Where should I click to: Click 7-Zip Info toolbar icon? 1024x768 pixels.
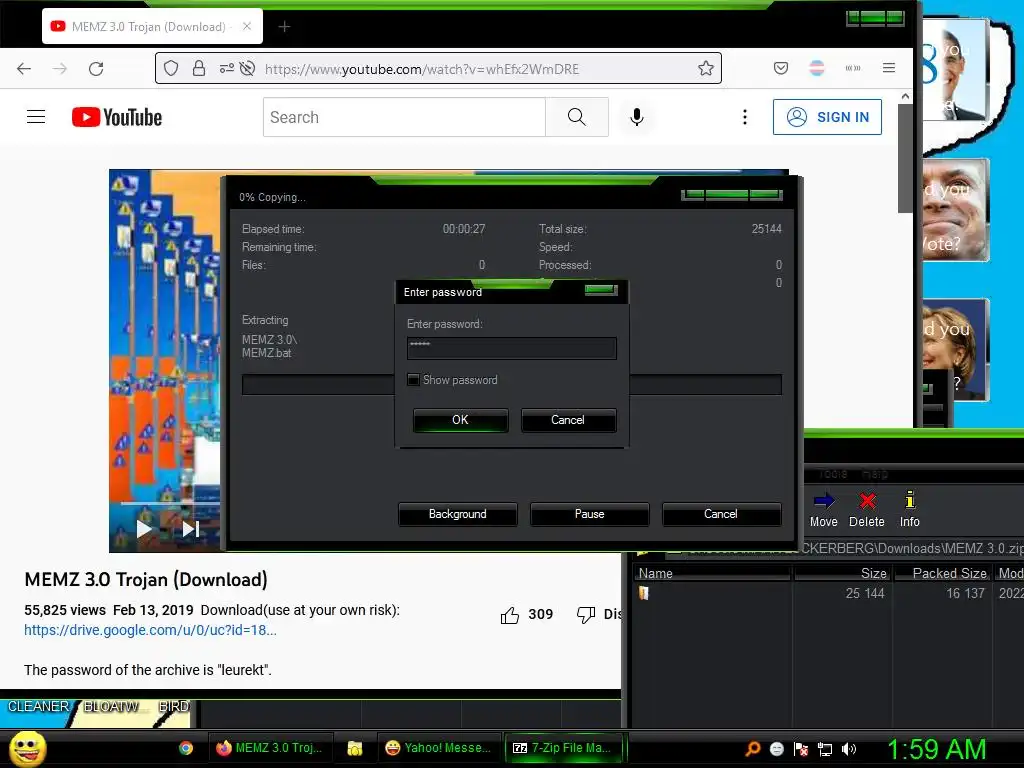[x=910, y=509]
